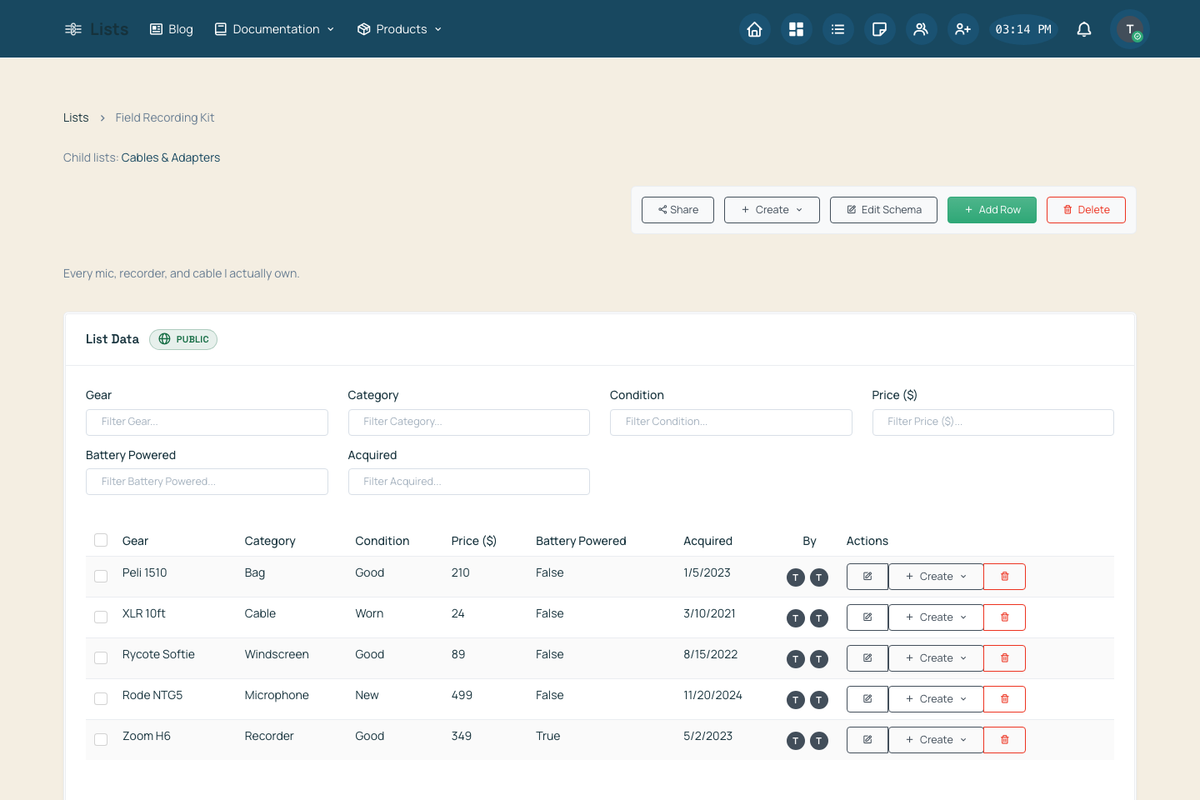Open the lists icon in navbar
The width and height of the screenshot is (1200, 800).
(x=838, y=29)
